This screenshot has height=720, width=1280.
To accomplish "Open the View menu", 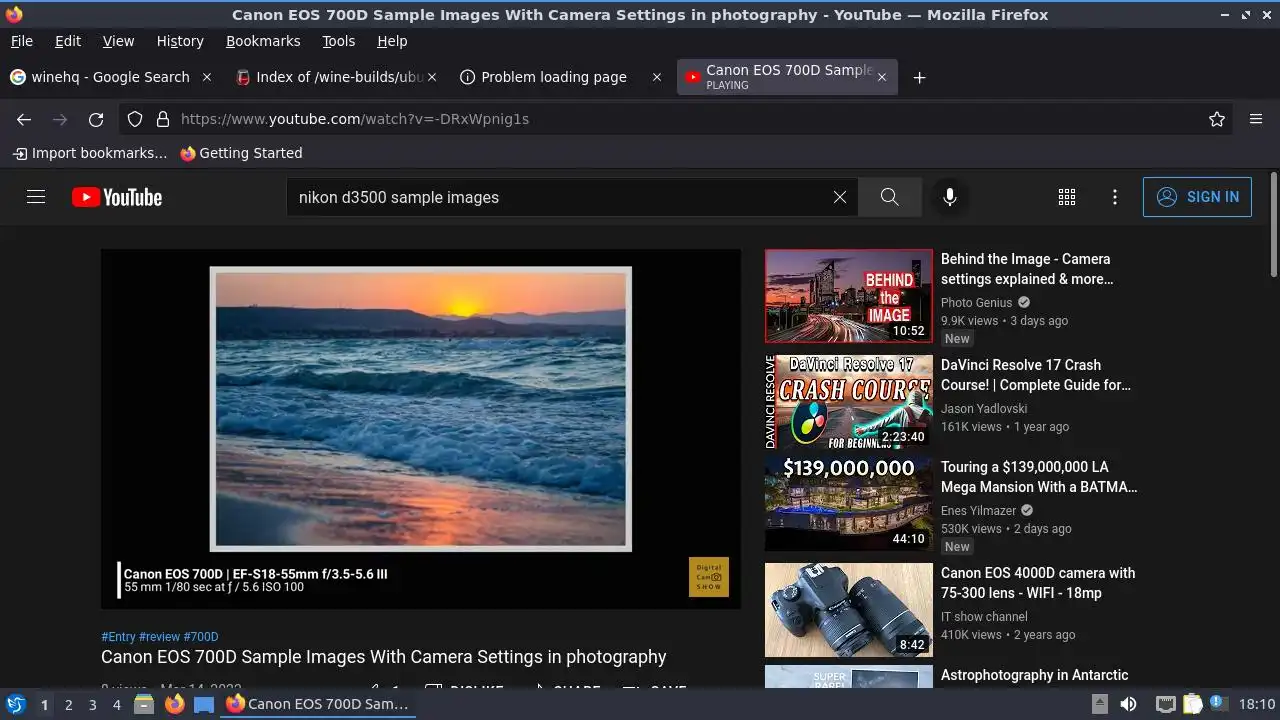I will pos(118,41).
